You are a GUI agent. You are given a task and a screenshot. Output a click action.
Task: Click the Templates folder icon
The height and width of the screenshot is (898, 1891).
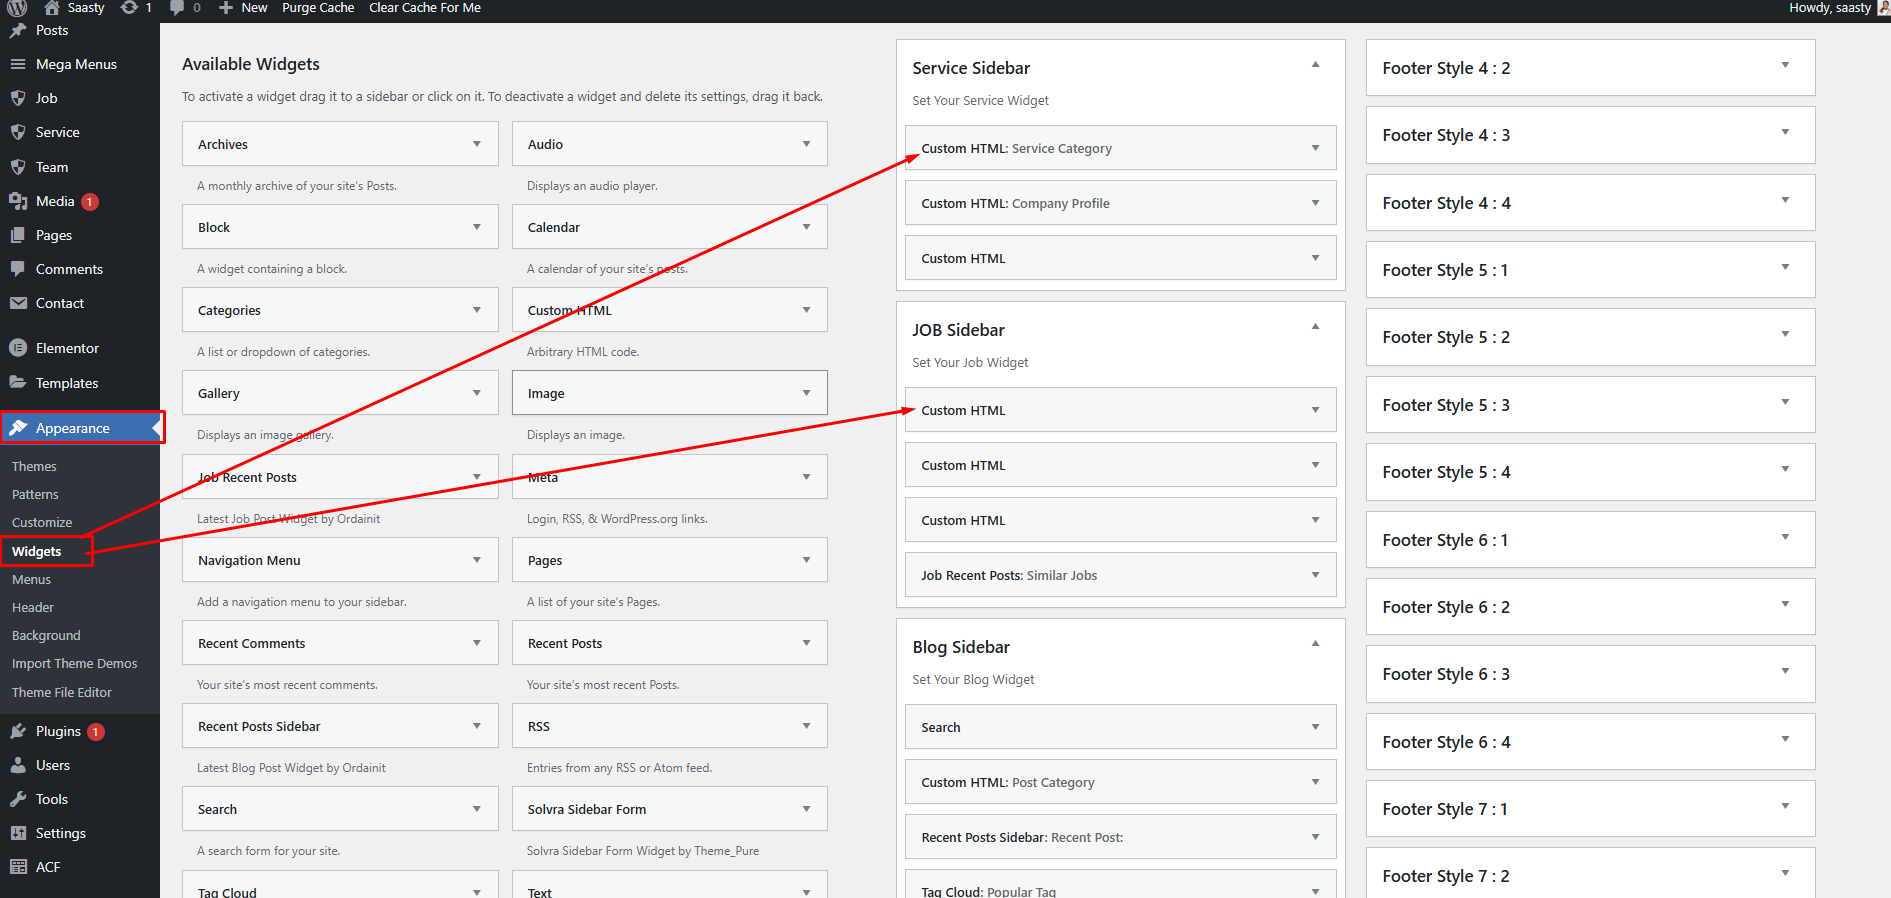18,383
